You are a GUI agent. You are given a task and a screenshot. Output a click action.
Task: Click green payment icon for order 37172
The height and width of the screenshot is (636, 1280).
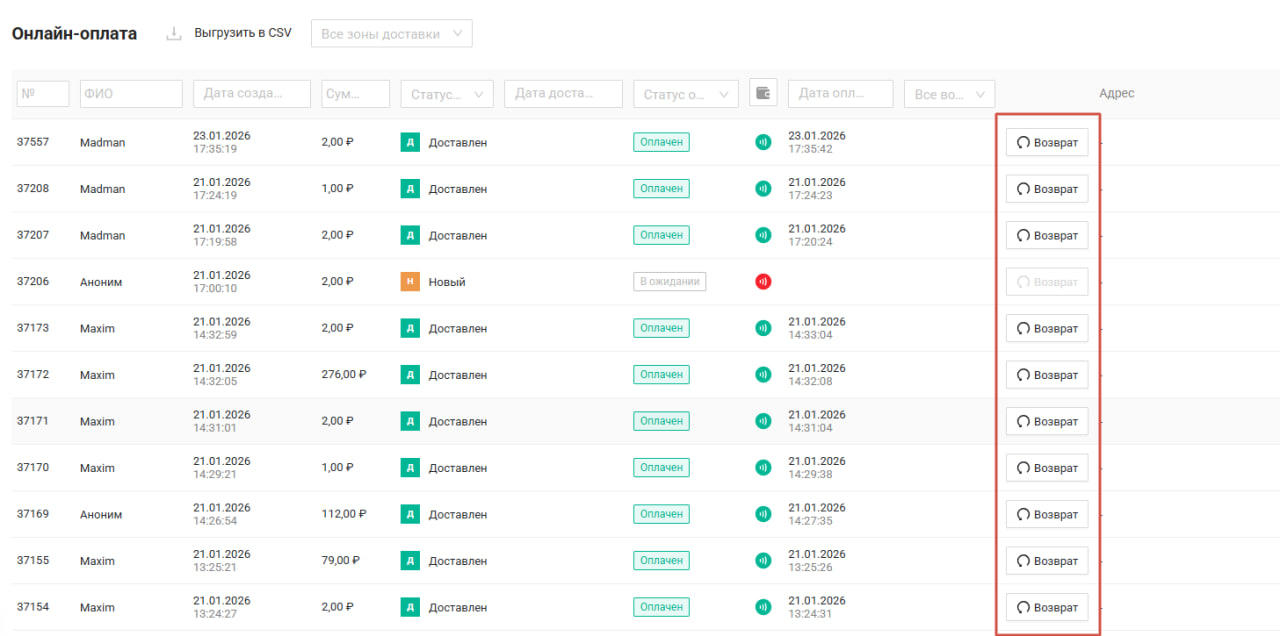click(763, 375)
